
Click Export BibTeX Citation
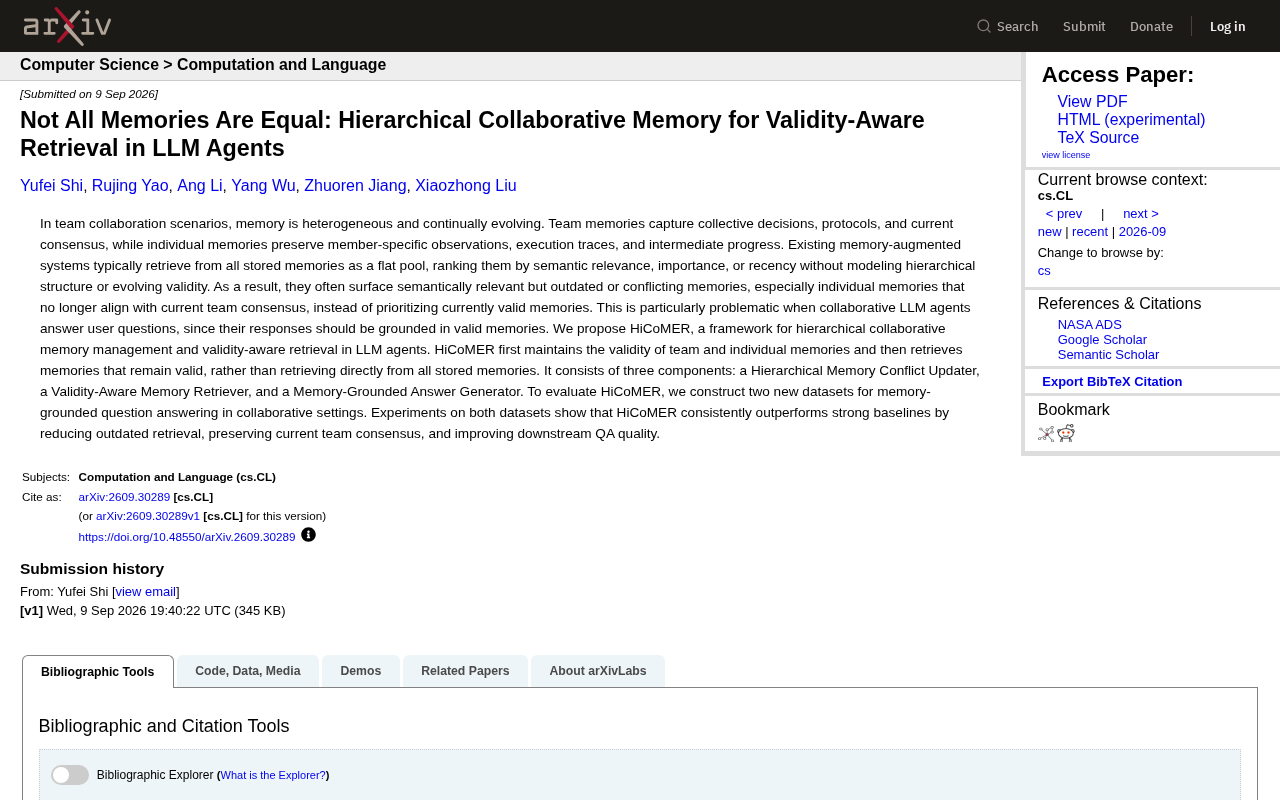tap(1112, 382)
